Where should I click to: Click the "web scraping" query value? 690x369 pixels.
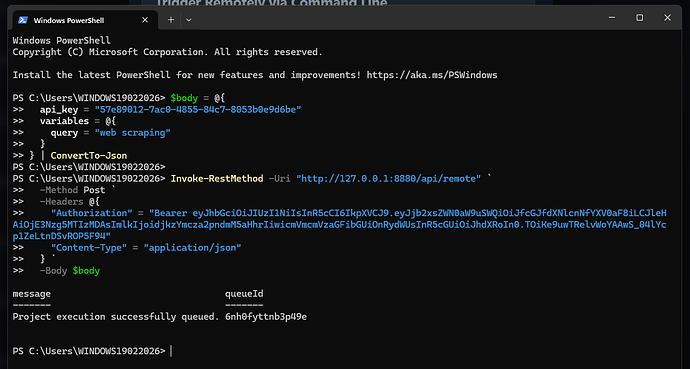click(132, 133)
